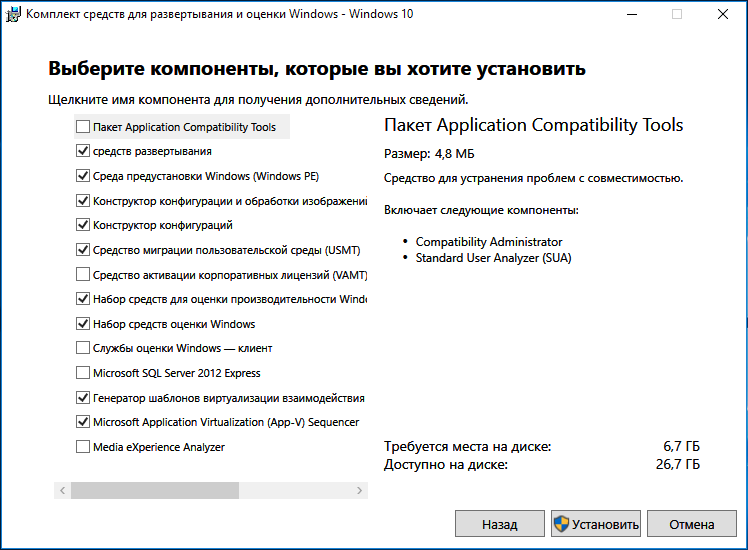Uncheck the средств развертывания checkbox

click(83, 151)
